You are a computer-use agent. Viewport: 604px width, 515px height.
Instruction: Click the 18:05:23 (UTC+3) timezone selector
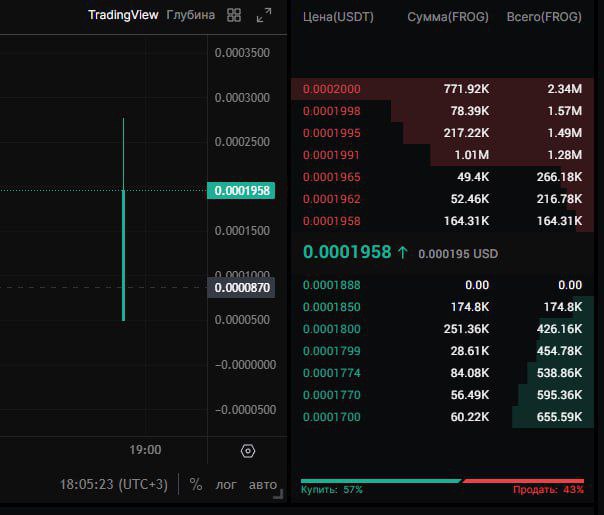(x=114, y=484)
